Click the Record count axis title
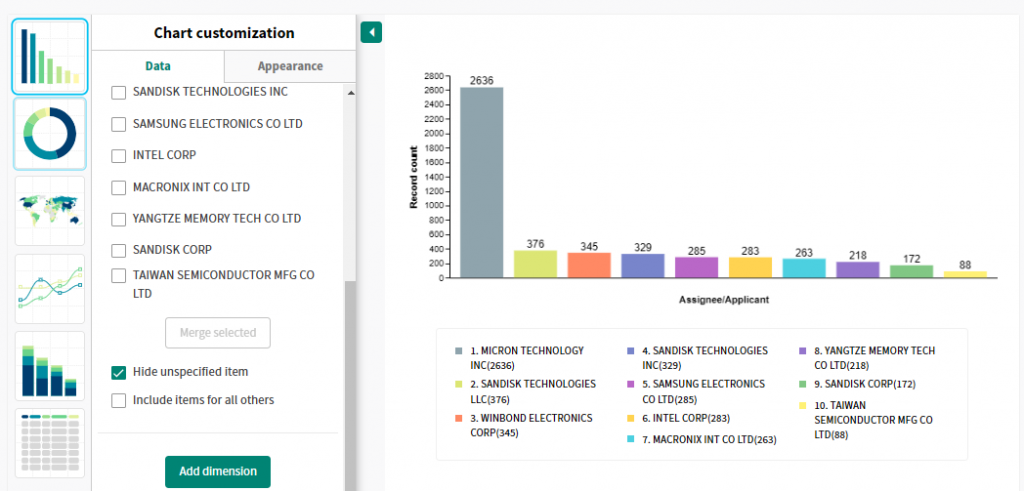This screenshot has width=1024, height=491. (x=413, y=178)
